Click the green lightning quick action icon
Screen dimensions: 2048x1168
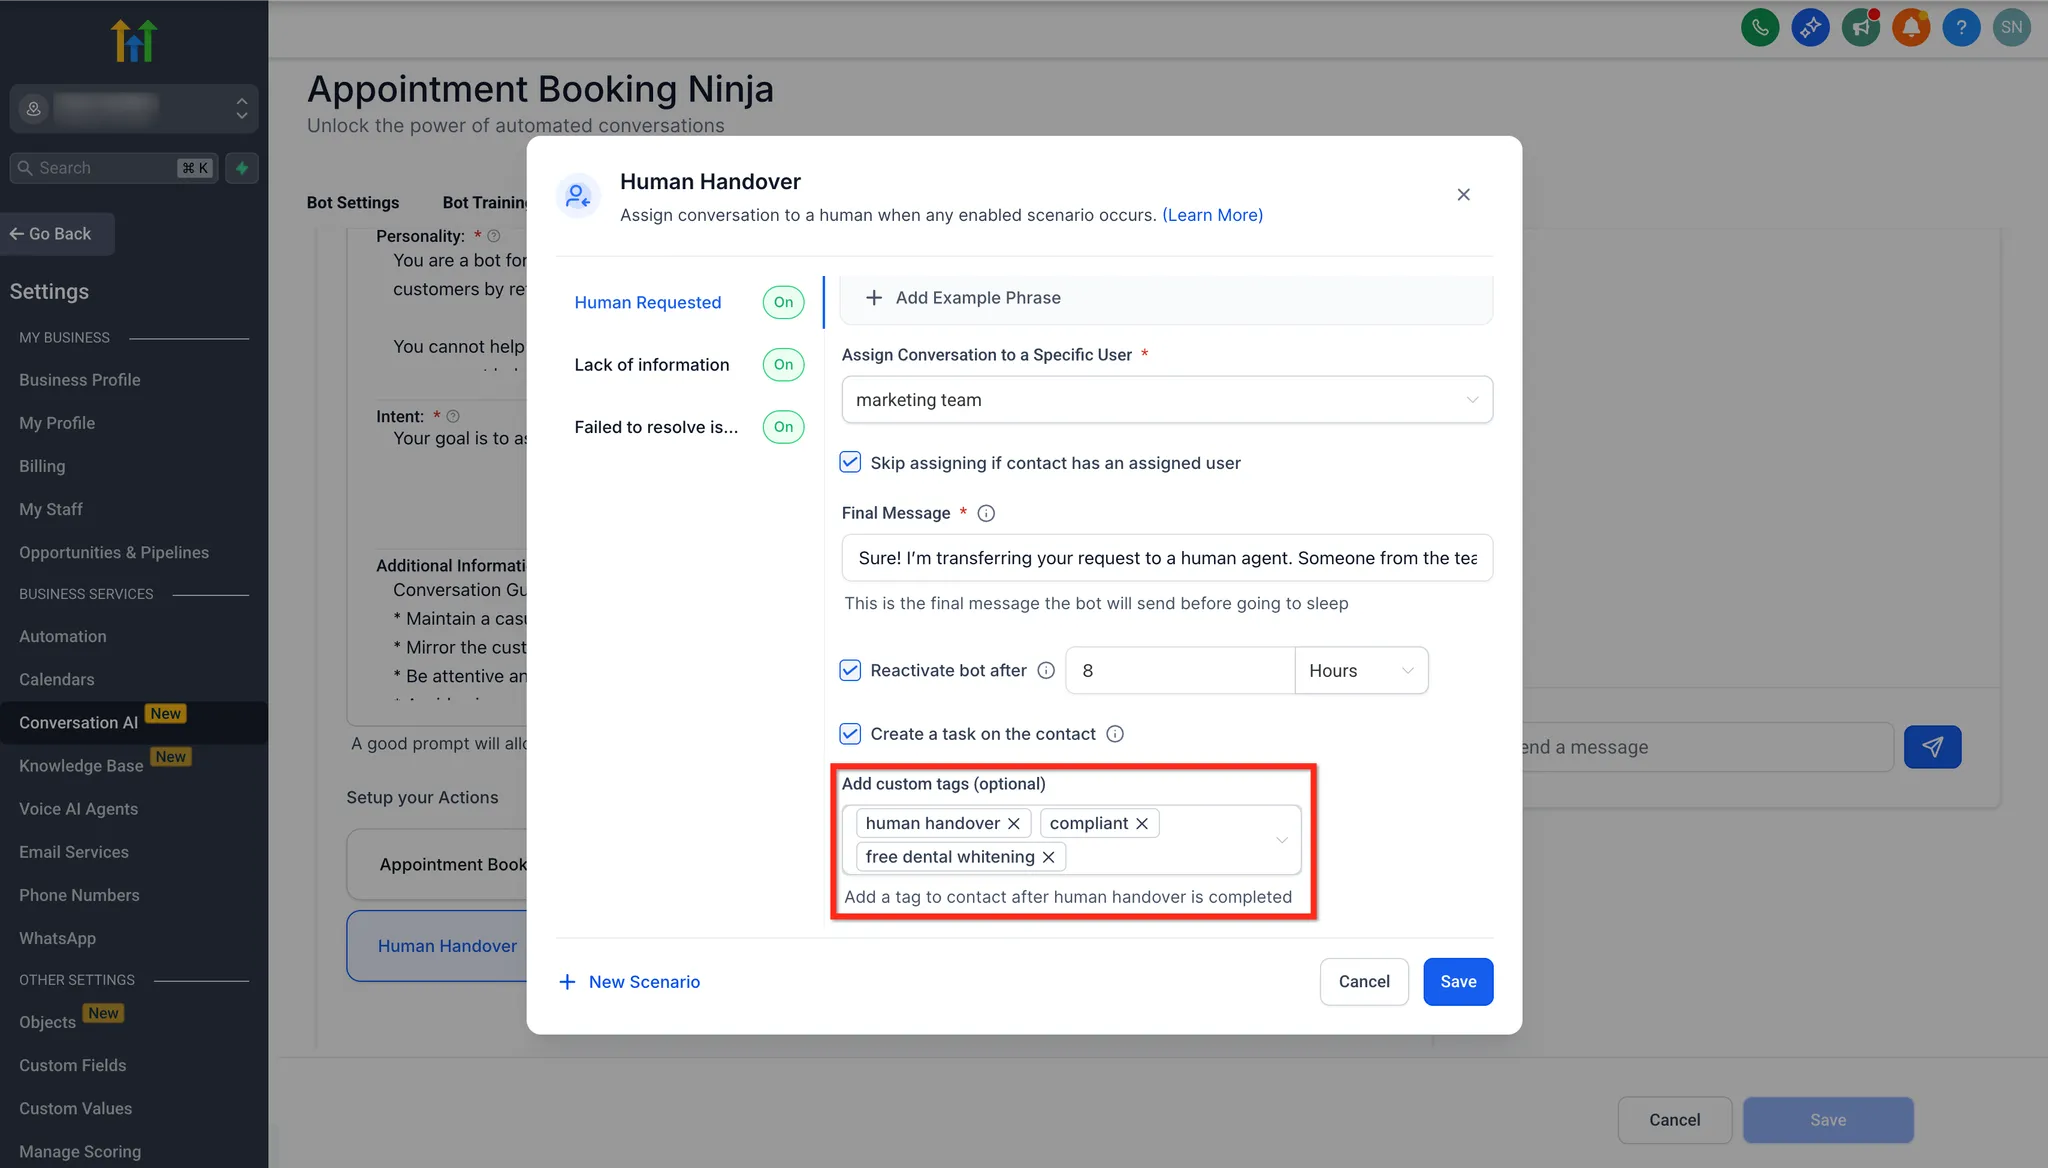242,168
